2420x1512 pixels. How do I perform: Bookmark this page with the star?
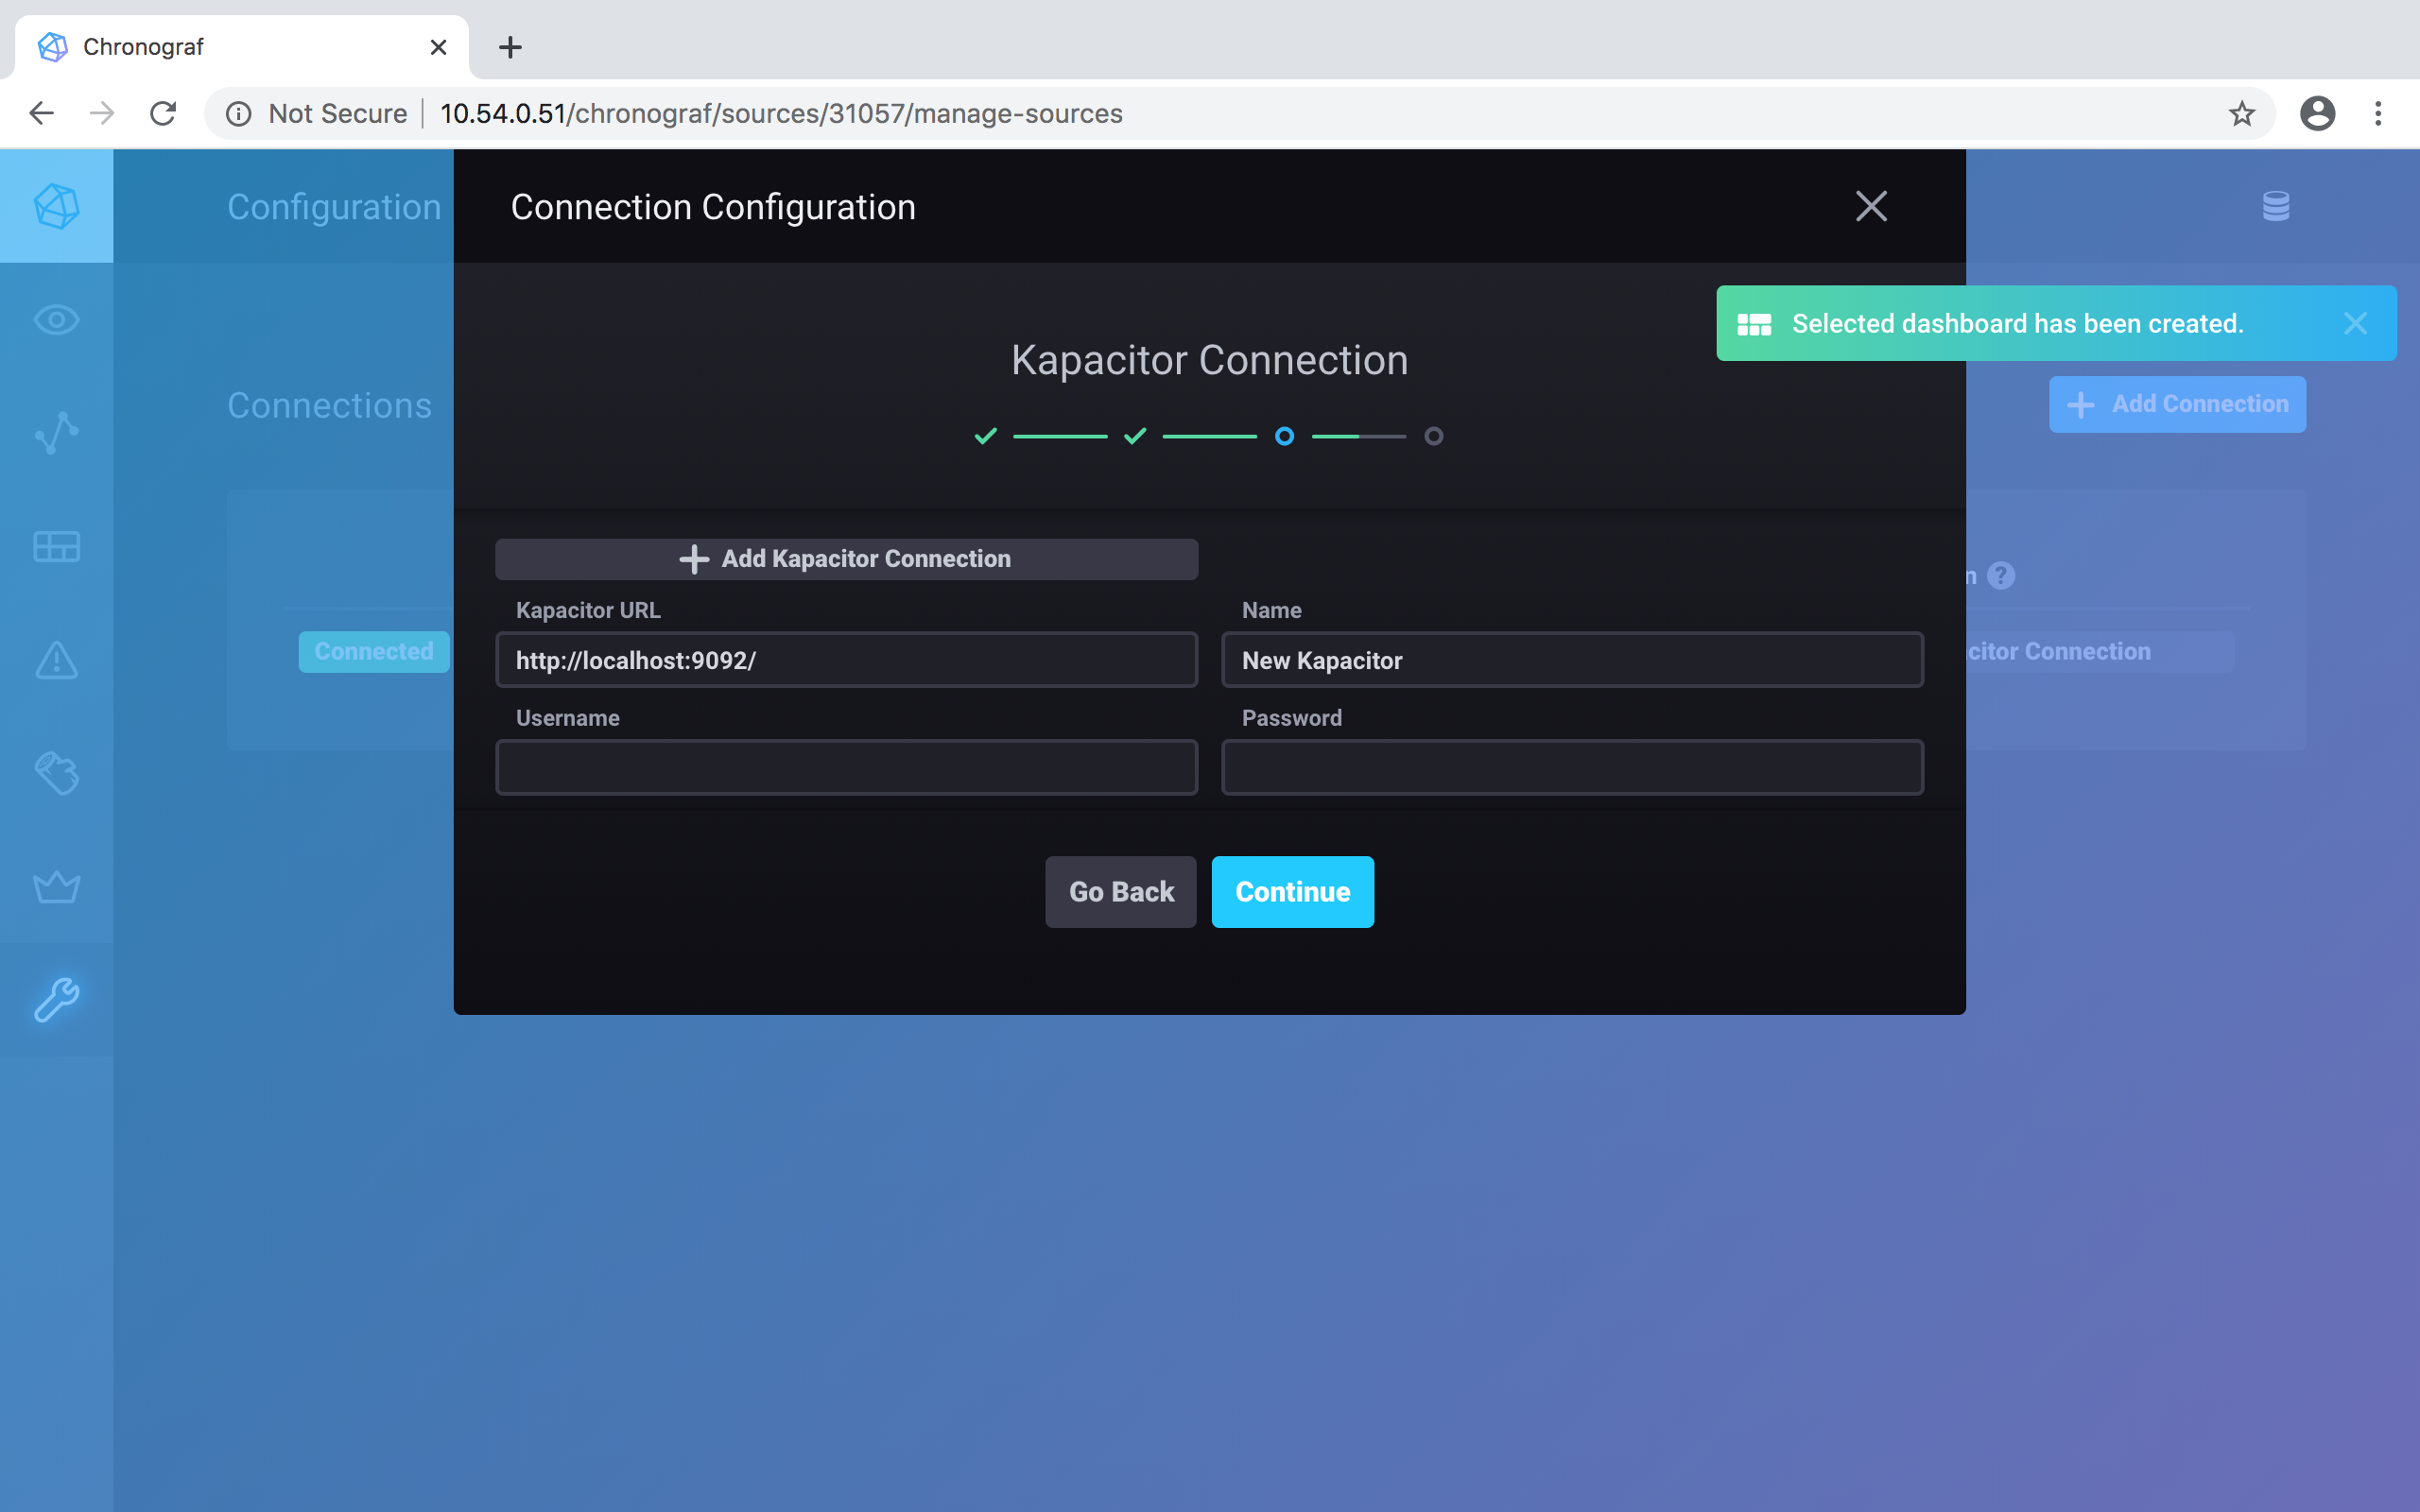point(2241,114)
